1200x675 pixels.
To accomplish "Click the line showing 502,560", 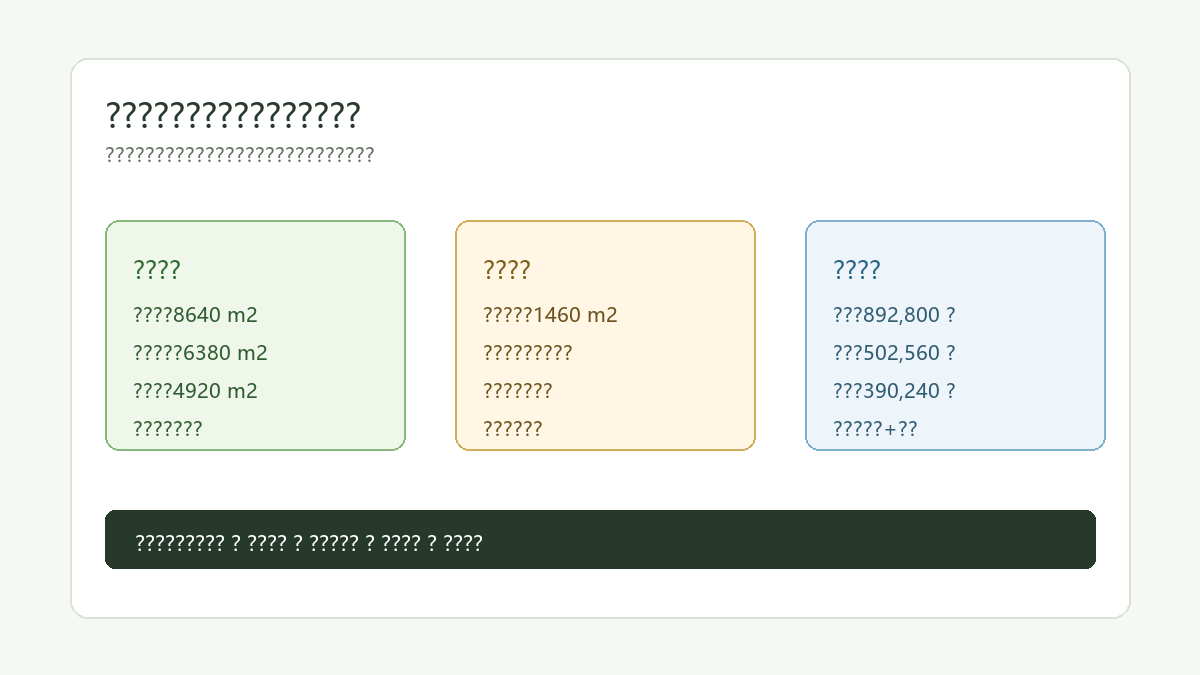I will coord(895,353).
